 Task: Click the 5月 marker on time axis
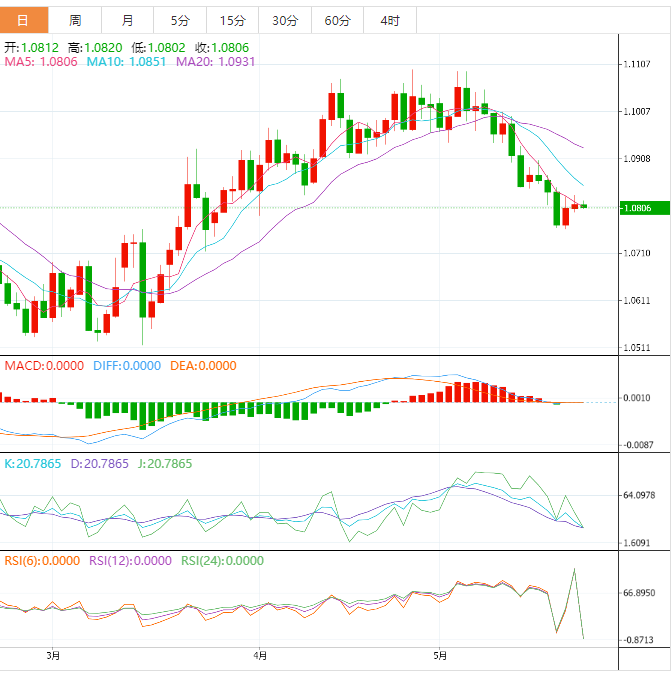point(441,656)
